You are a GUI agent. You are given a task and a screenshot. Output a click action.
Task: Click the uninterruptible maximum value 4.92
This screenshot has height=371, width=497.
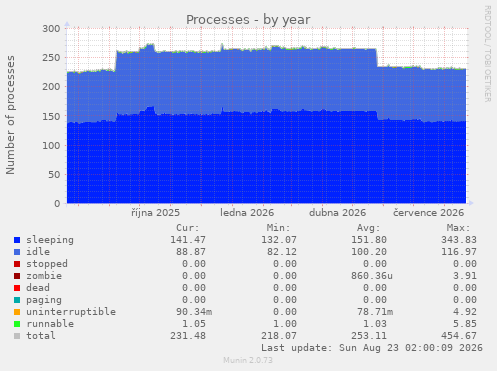coord(465,312)
